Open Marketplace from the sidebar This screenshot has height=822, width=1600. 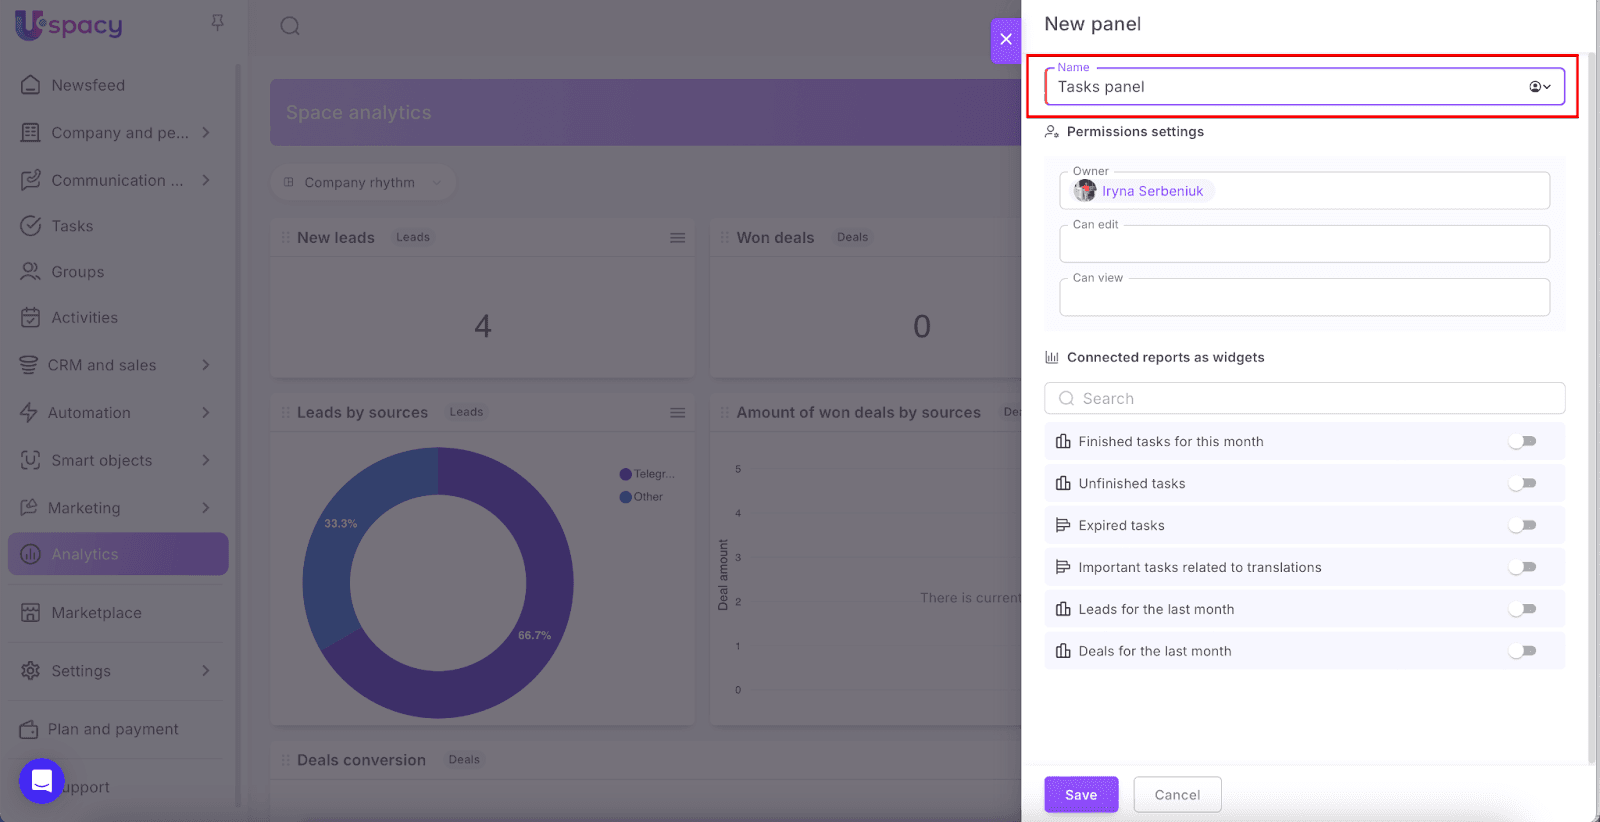pos(96,613)
